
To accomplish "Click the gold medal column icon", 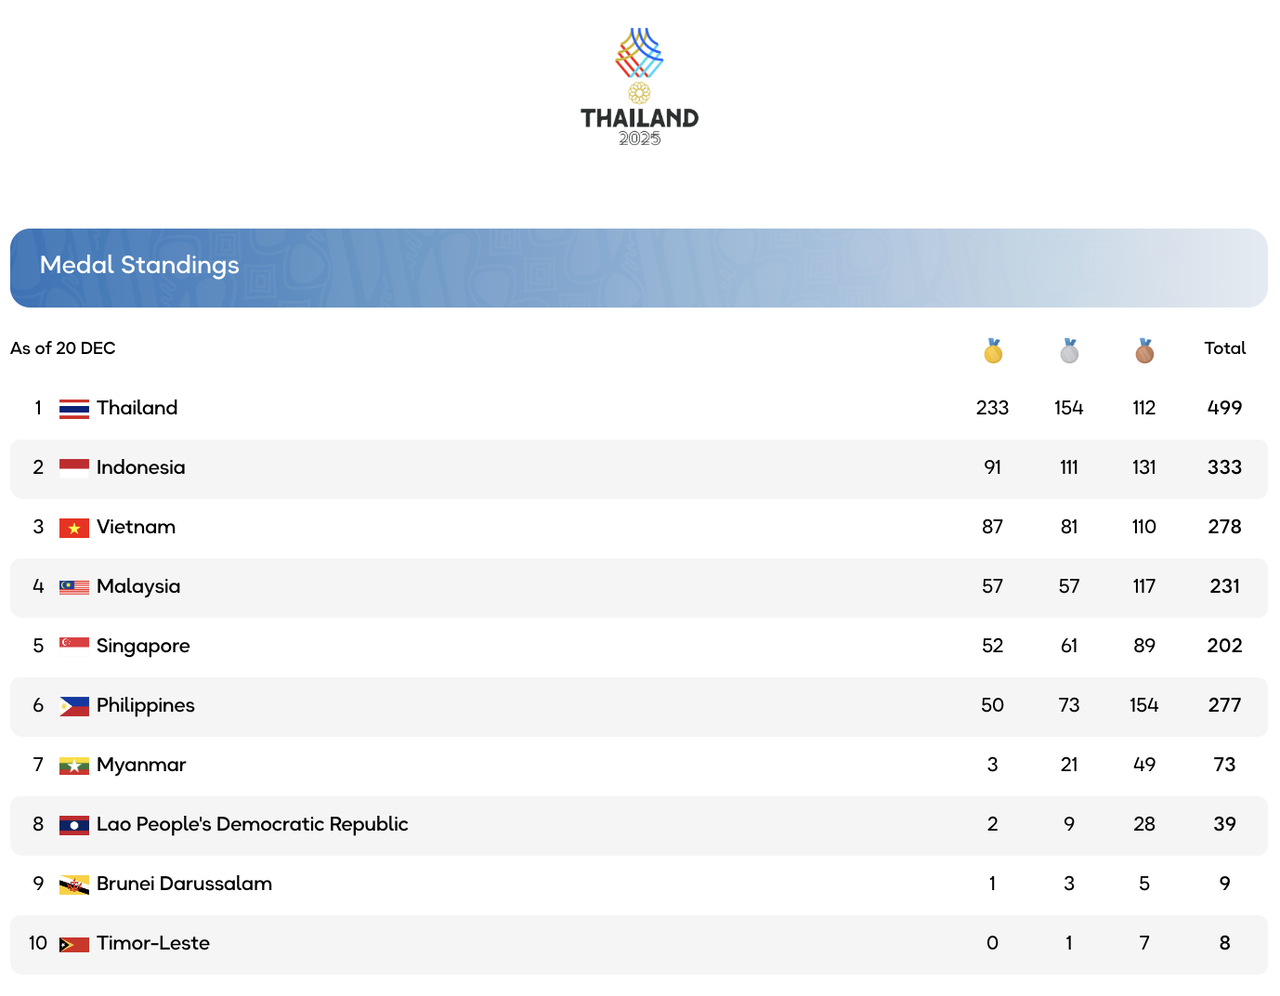I will click(993, 351).
